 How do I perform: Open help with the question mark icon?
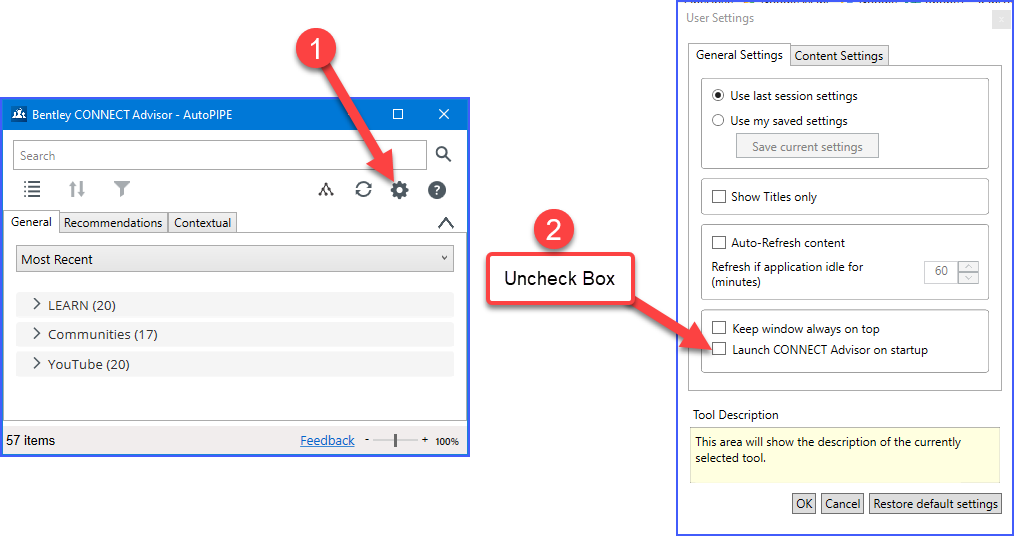point(437,190)
